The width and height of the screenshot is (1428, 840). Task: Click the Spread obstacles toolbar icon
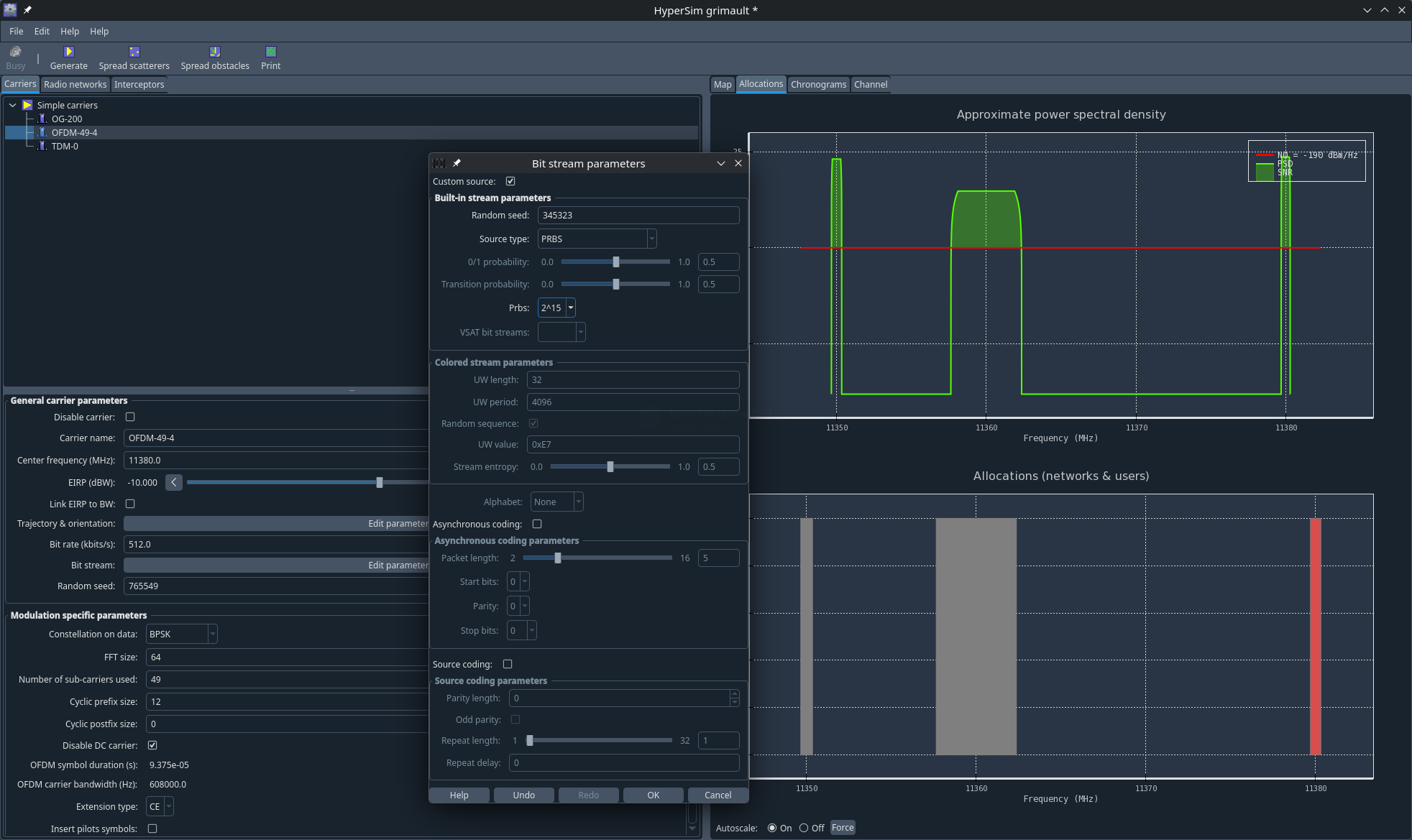point(215,52)
